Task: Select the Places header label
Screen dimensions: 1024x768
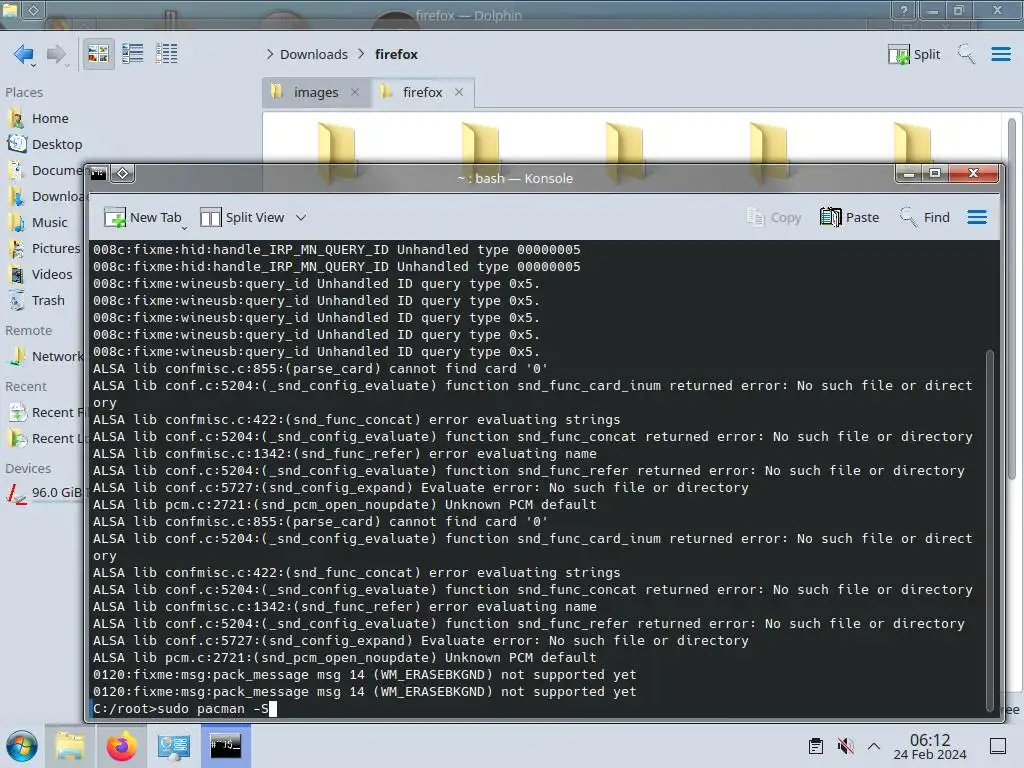Action: (24, 92)
